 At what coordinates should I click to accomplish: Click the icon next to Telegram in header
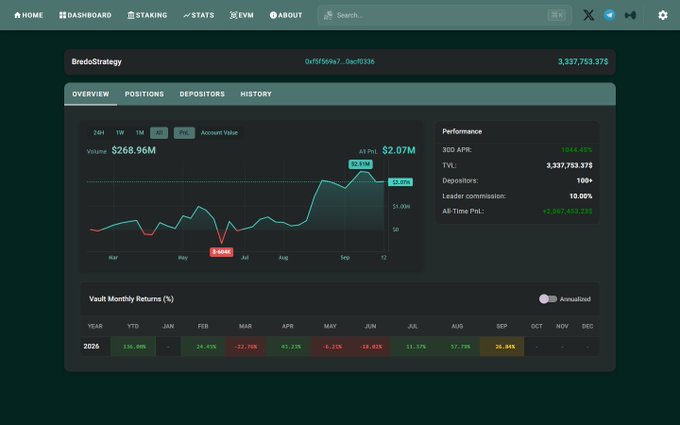(x=630, y=15)
